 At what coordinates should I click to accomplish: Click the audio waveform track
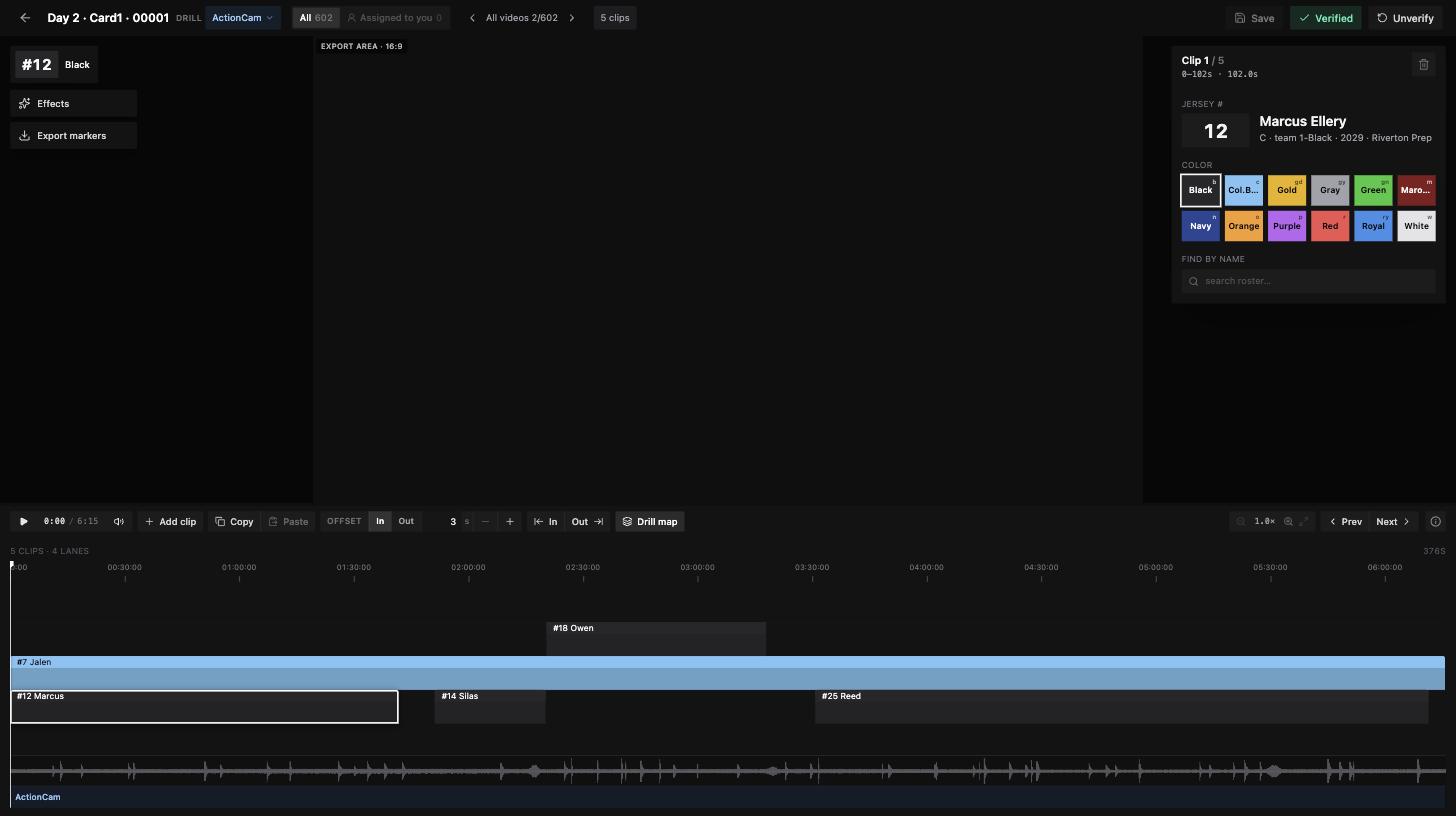tap(728, 771)
